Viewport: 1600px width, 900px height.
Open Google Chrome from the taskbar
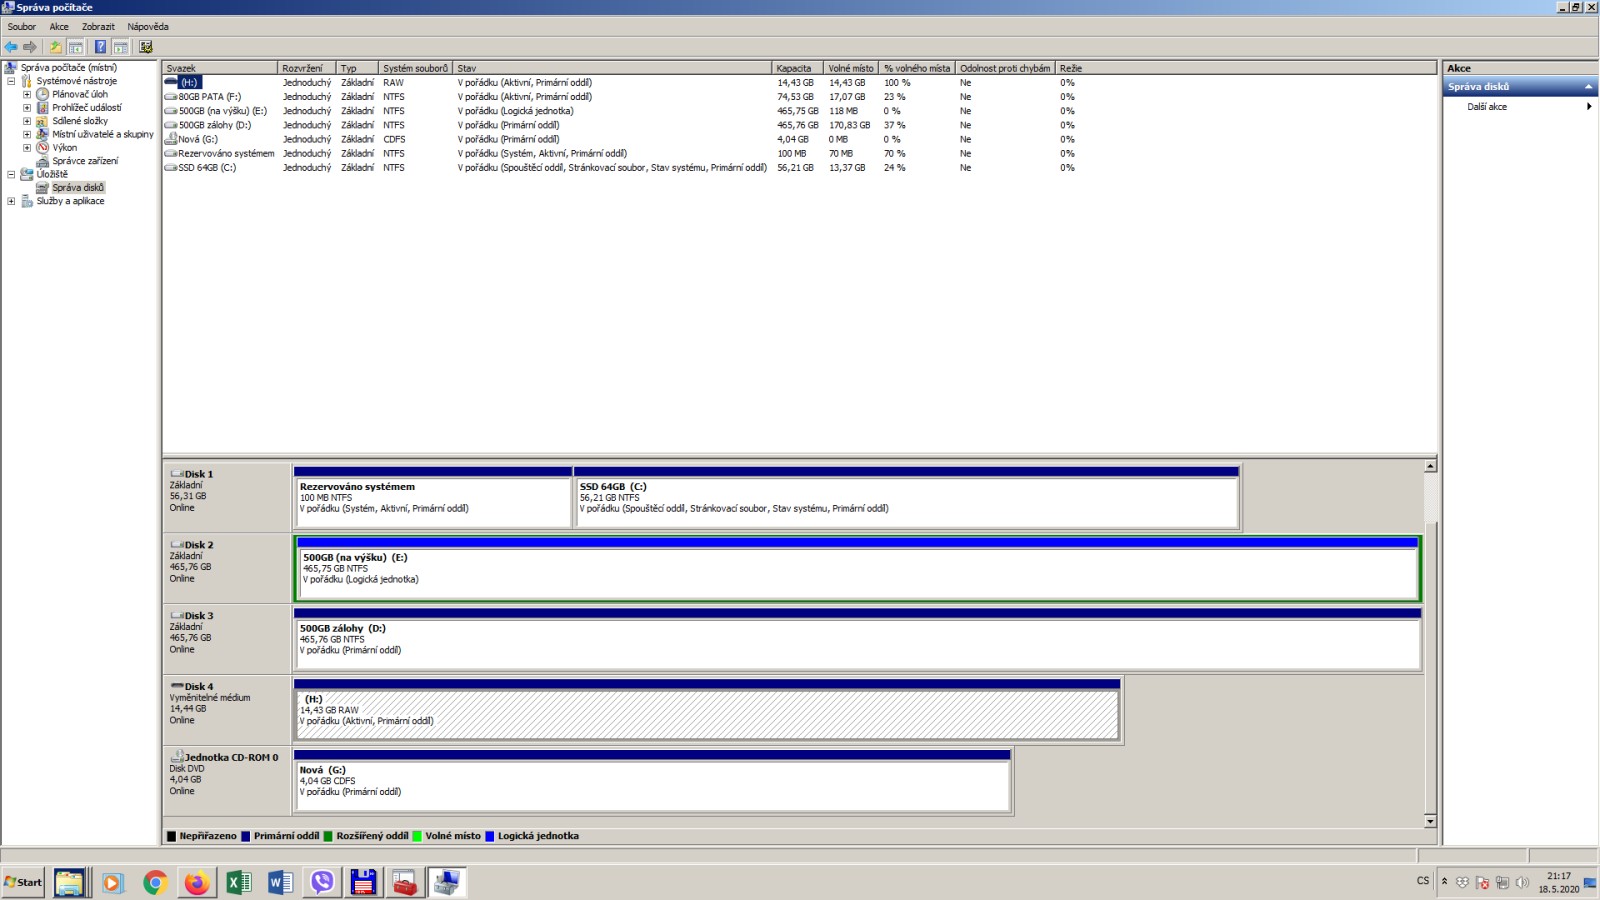[x=154, y=882]
